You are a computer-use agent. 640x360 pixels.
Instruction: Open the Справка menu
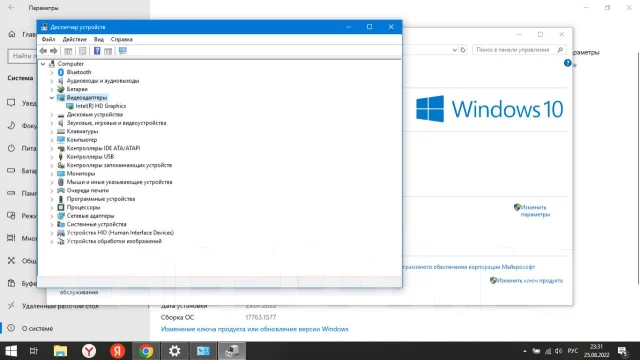coord(122,39)
